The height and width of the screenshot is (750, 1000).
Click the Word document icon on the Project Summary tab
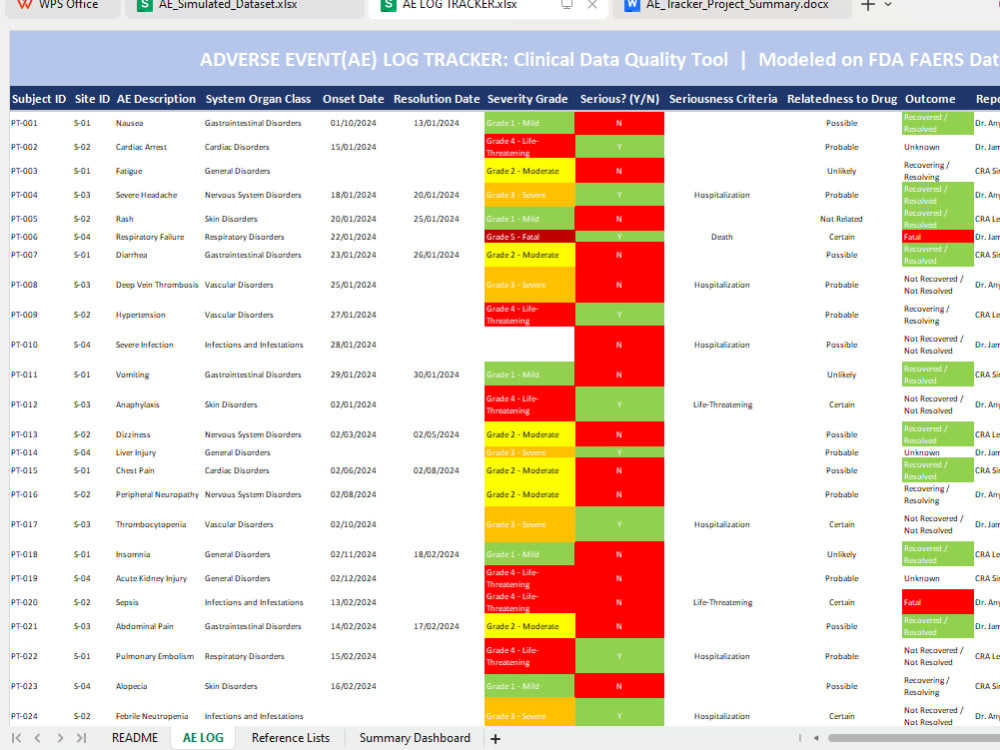coord(631,5)
